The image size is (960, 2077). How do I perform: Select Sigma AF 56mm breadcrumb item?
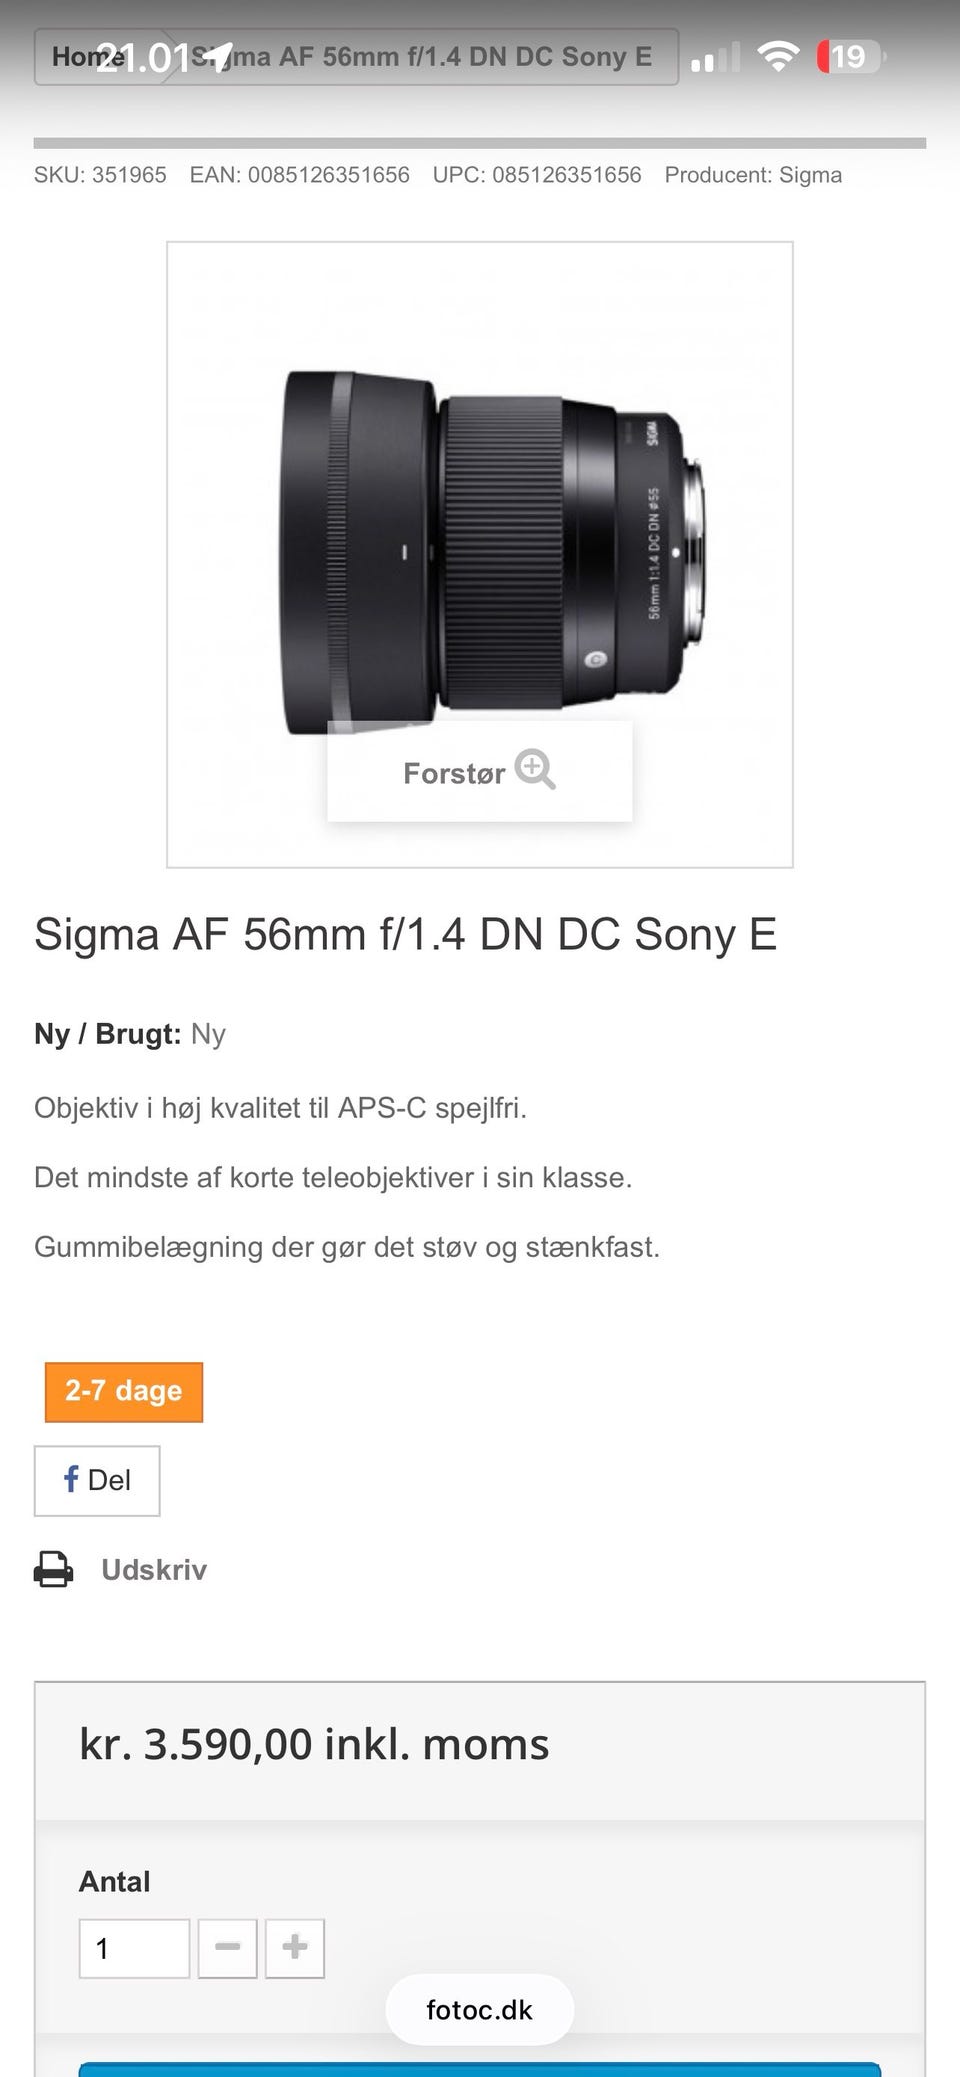pyautogui.click(x=420, y=57)
